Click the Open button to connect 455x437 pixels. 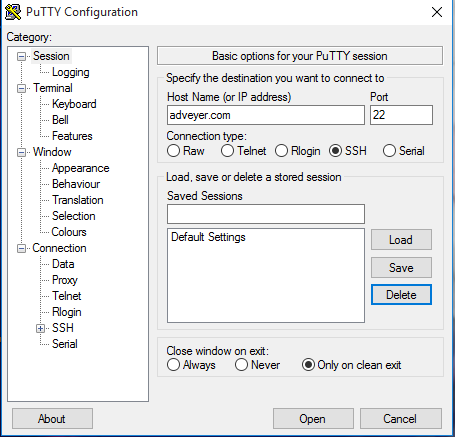pyautogui.click(x=313, y=419)
